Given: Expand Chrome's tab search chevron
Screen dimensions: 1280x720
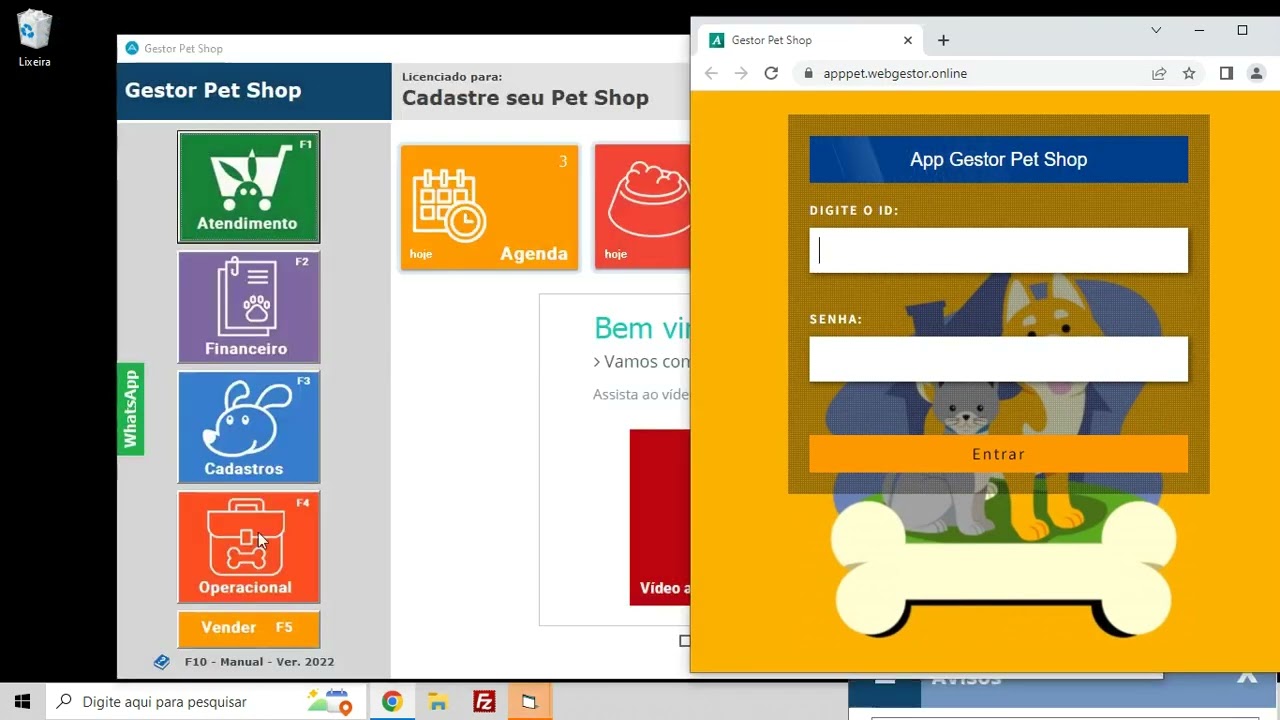Looking at the screenshot, I should tap(1156, 30).
